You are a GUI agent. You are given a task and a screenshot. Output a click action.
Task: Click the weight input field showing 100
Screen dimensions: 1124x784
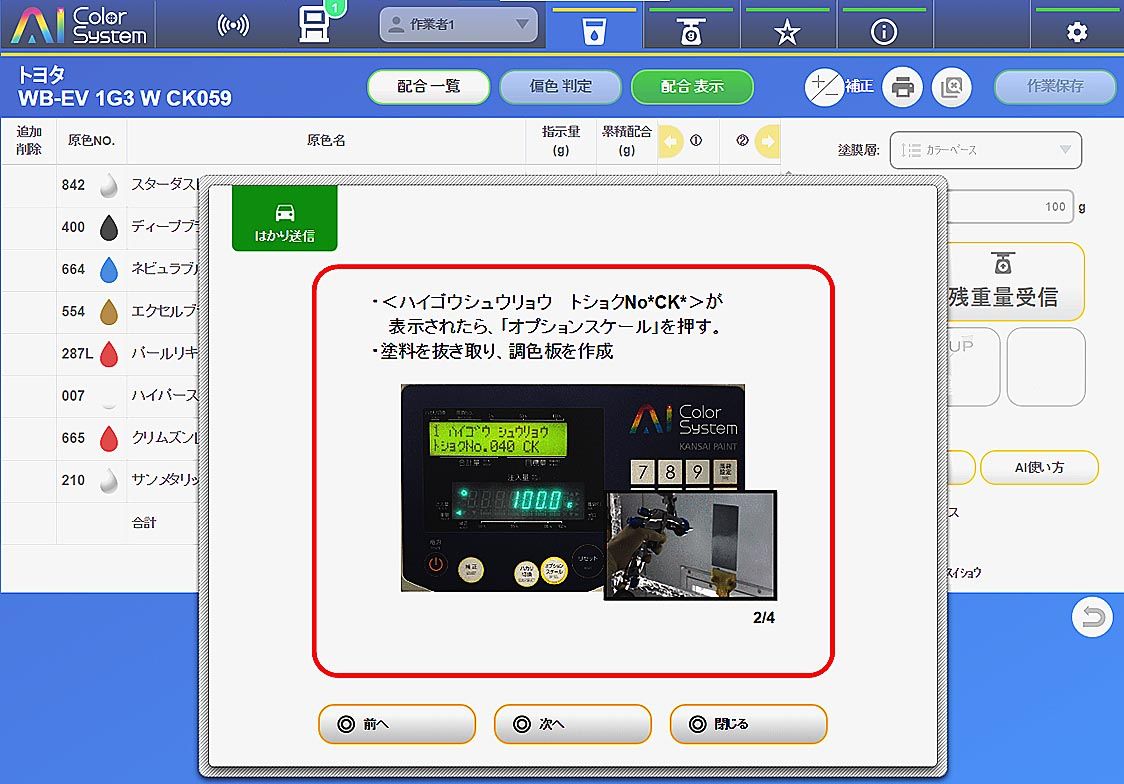1010,207
